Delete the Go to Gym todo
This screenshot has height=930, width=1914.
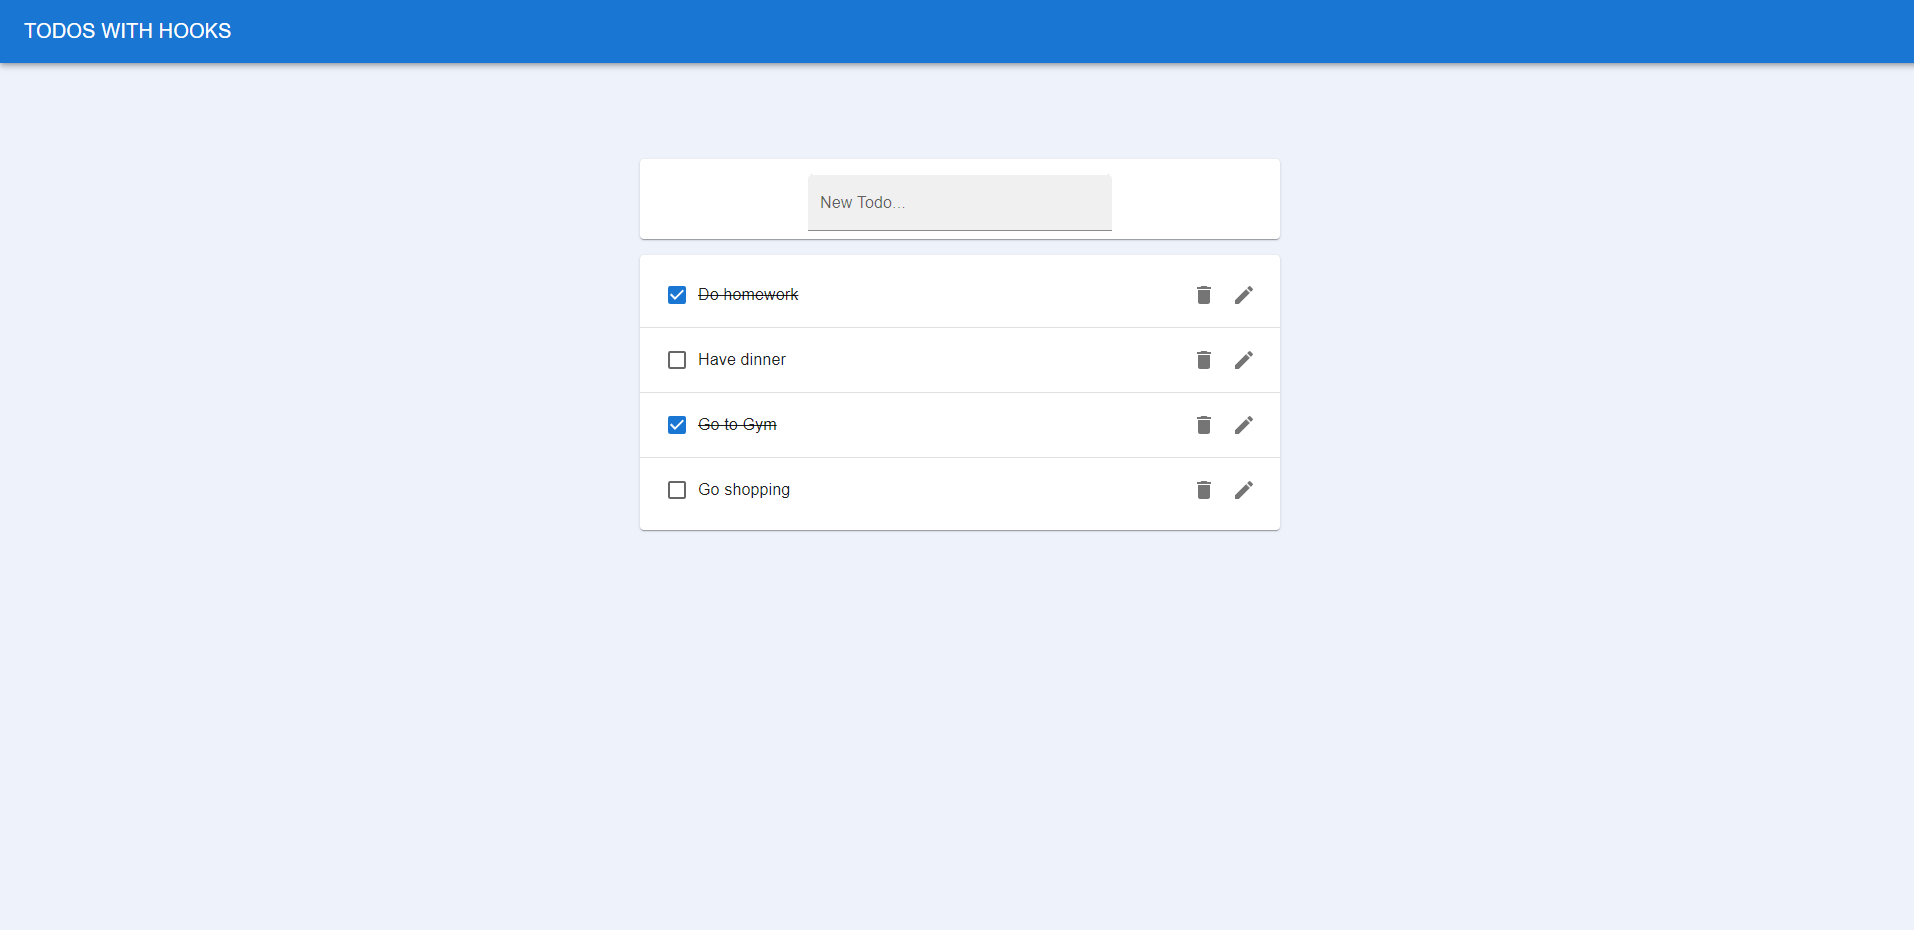[x=1204, y=425]
